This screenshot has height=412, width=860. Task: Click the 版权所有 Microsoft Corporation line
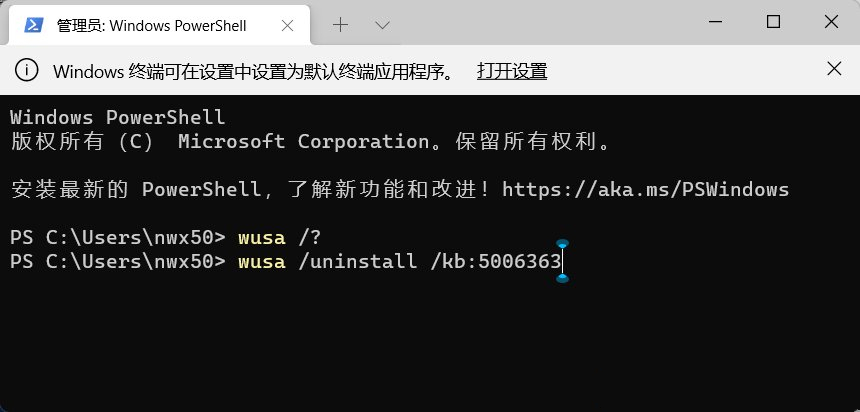(310, 142)
